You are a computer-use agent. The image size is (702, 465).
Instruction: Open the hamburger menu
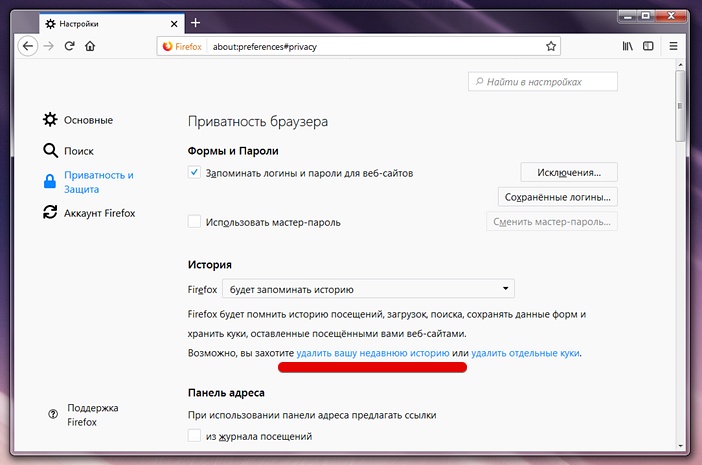click(x=673, y=46)
